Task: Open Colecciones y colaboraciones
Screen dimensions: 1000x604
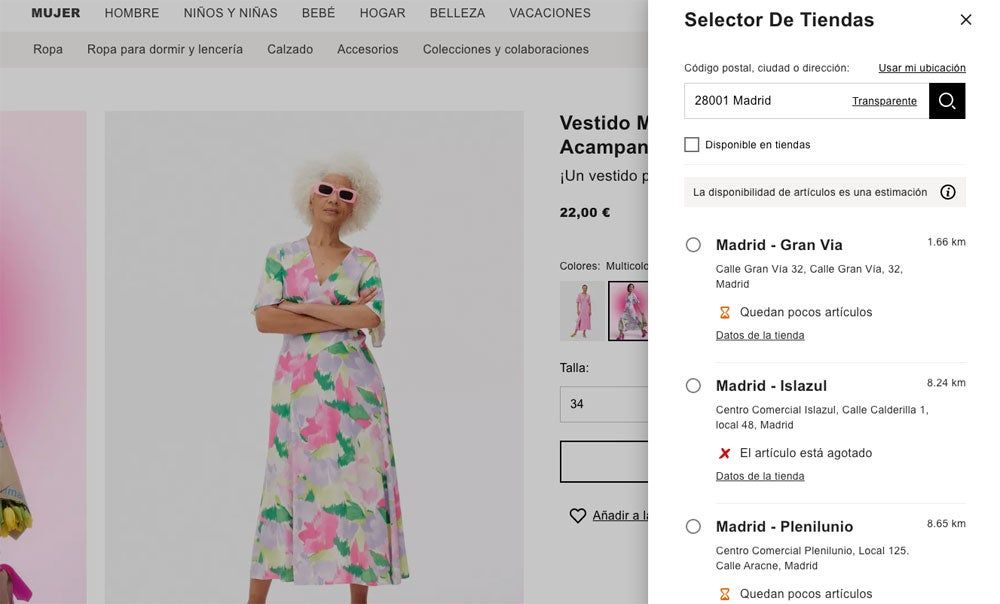Action: pyautogui.click(x=506, y=48)
